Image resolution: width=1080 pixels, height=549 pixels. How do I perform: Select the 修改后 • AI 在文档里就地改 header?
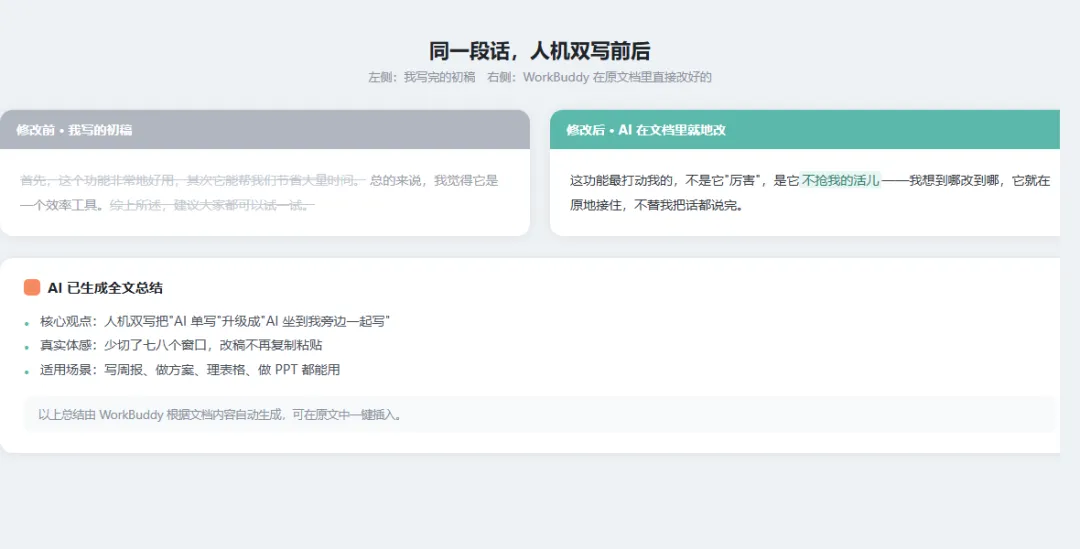click(x=804, y=130)
